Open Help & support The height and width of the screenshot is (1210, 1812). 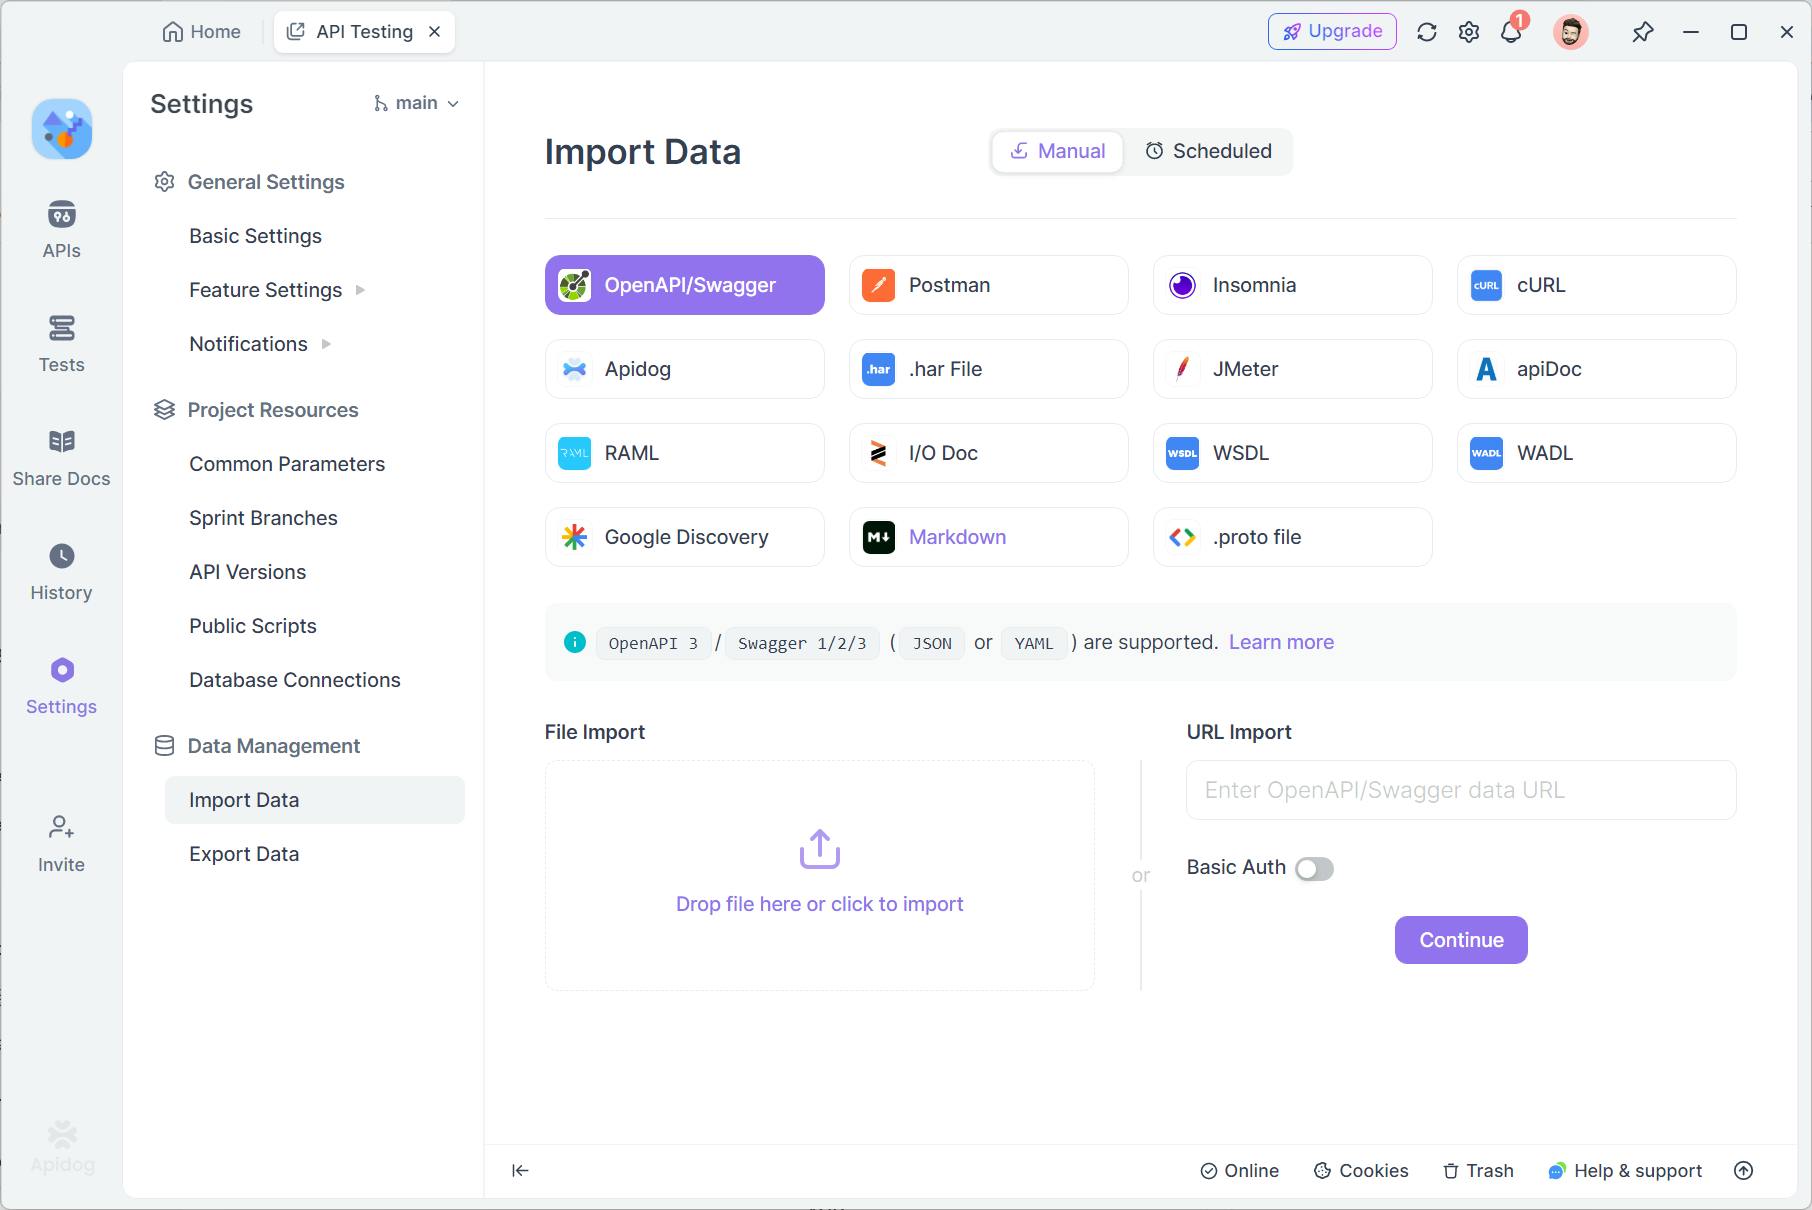coord(1625,1171)
